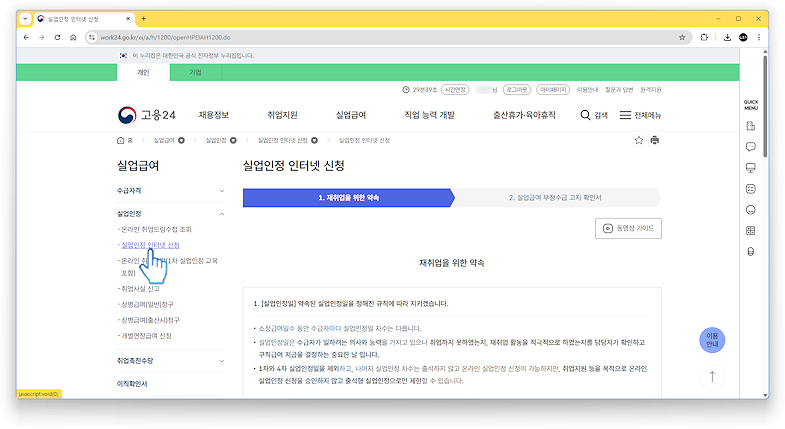The width and height of the screenshot is (785, 429).
Task: Open 취업사실 신고
Action: (x=140, y=289)
